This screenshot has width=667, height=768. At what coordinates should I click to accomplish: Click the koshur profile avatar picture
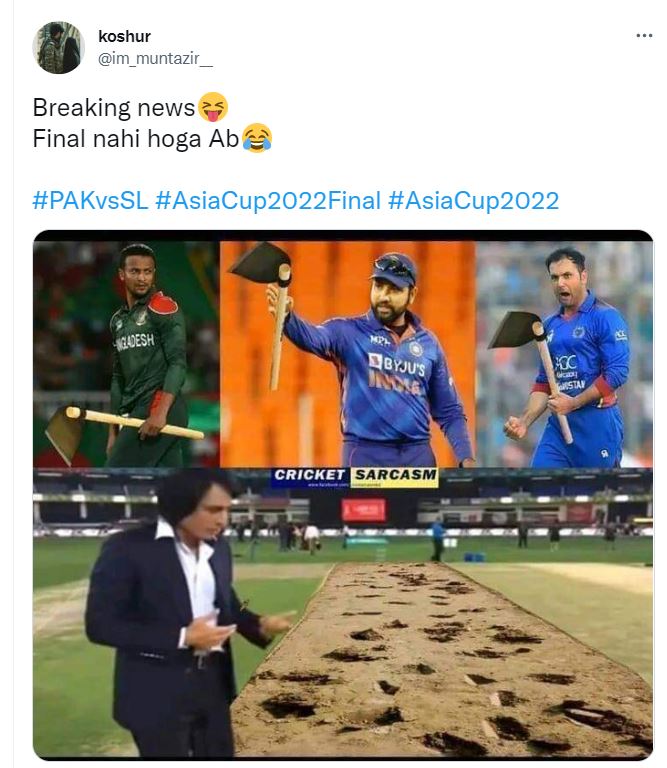pos(59,47)
